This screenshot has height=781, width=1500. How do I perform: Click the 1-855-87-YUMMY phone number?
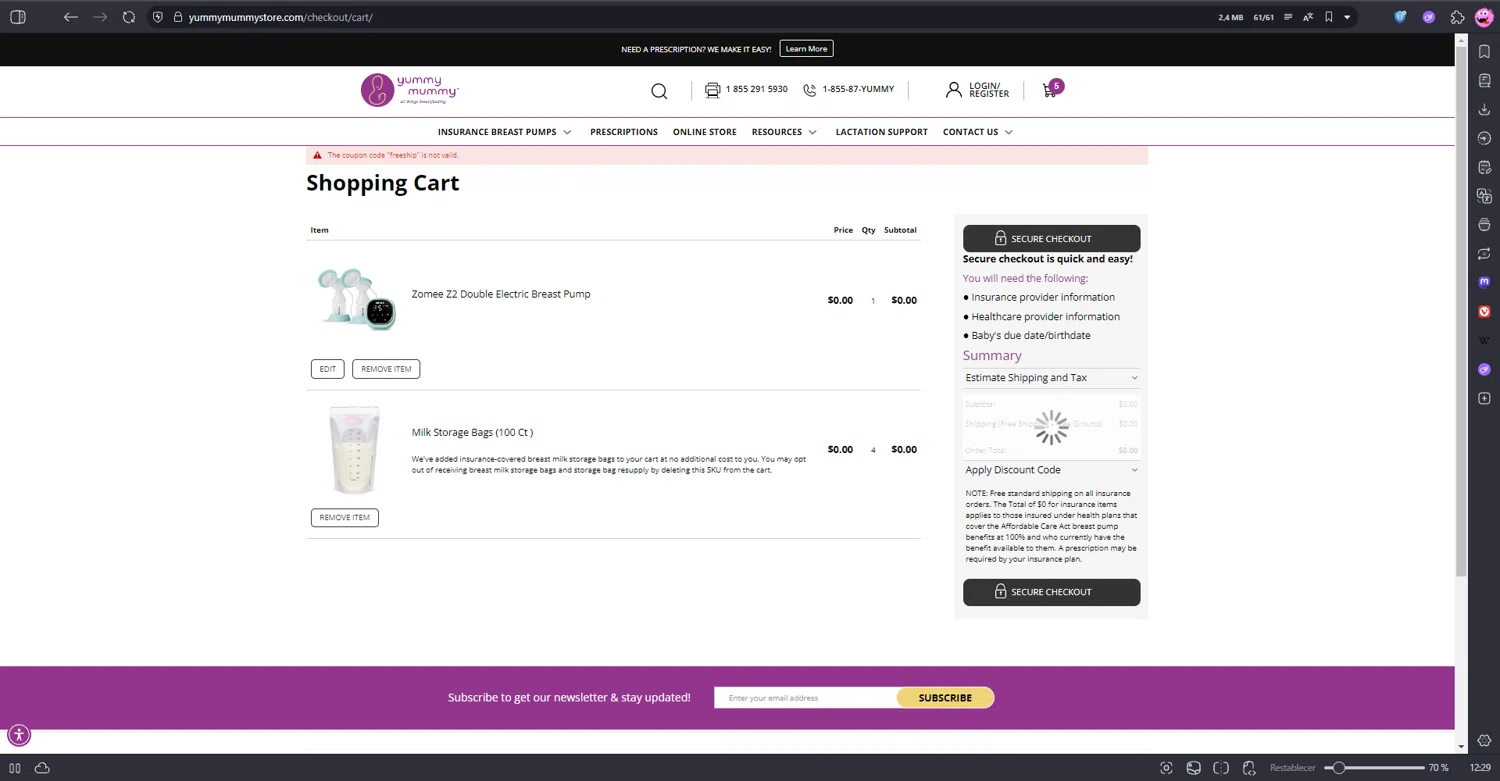click(858, 89)
